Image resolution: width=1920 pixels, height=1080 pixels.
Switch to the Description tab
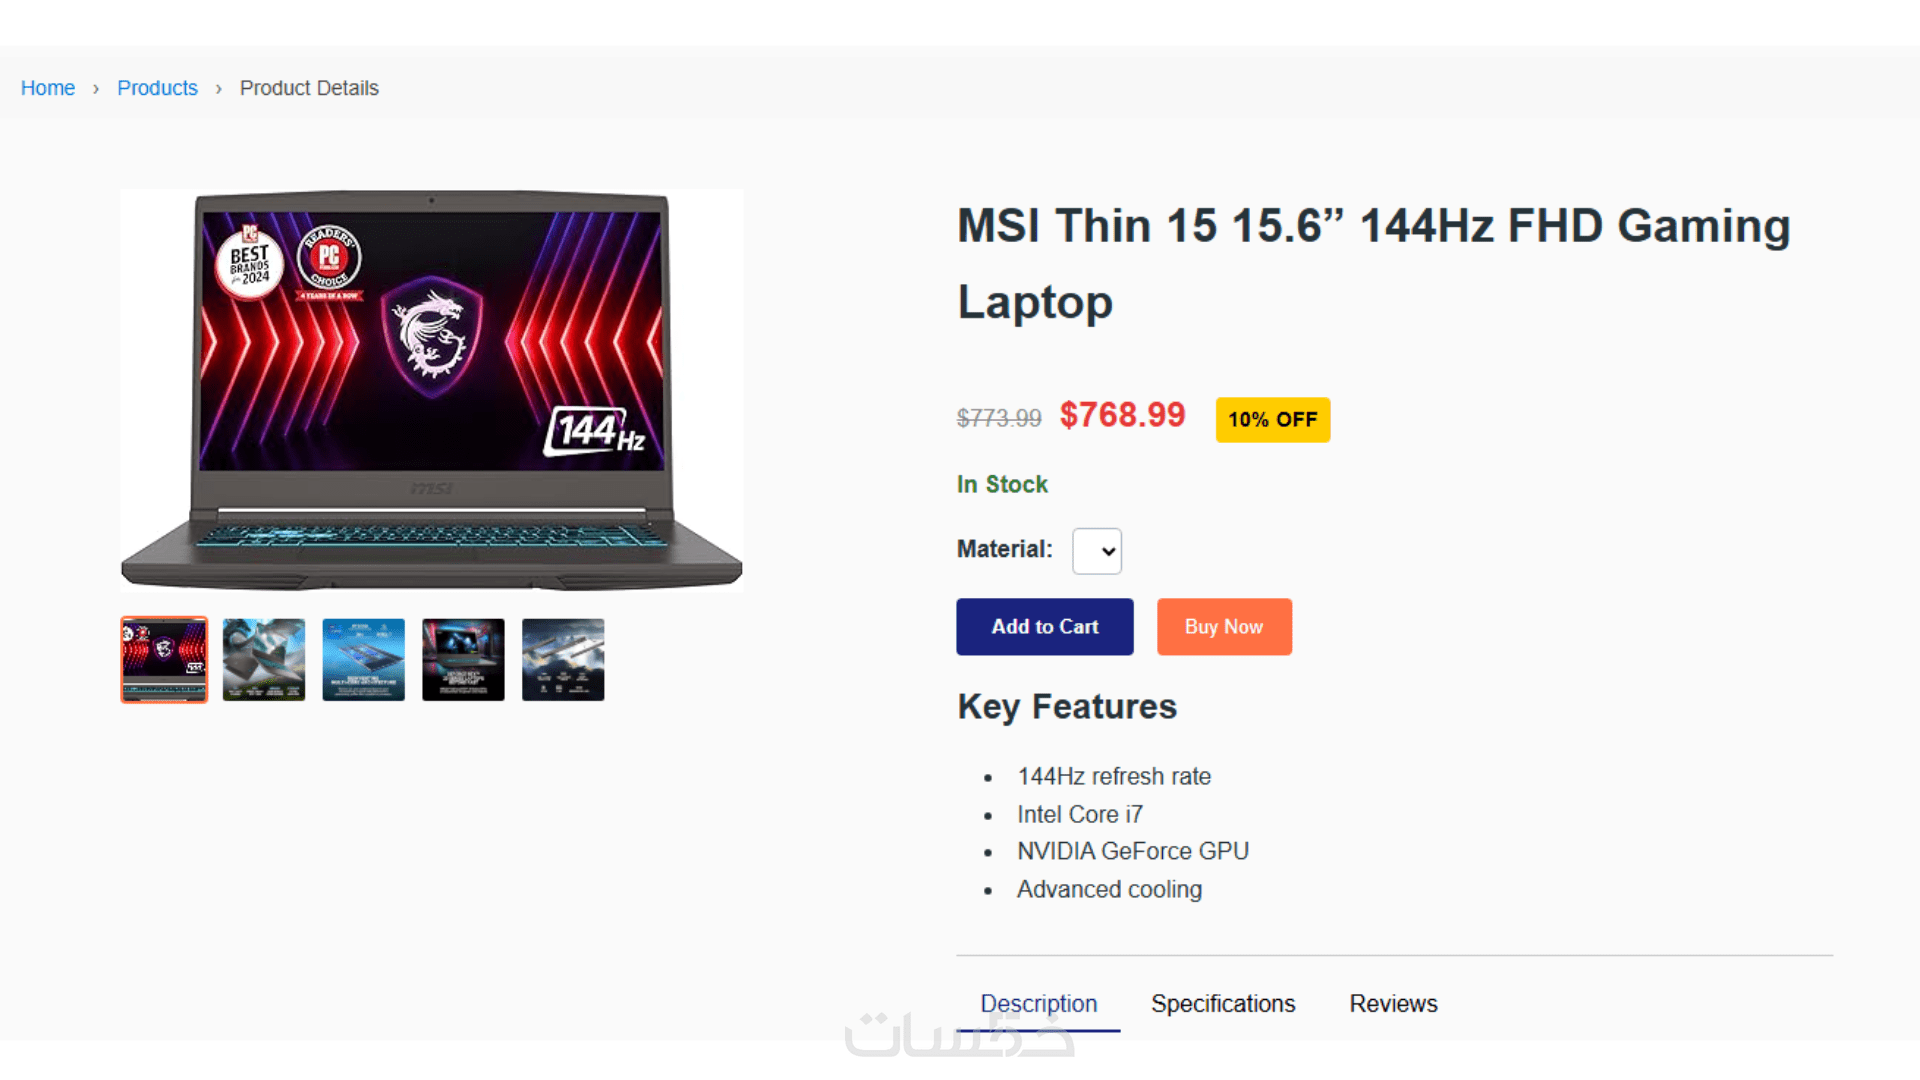(x=1038, y=1004)
